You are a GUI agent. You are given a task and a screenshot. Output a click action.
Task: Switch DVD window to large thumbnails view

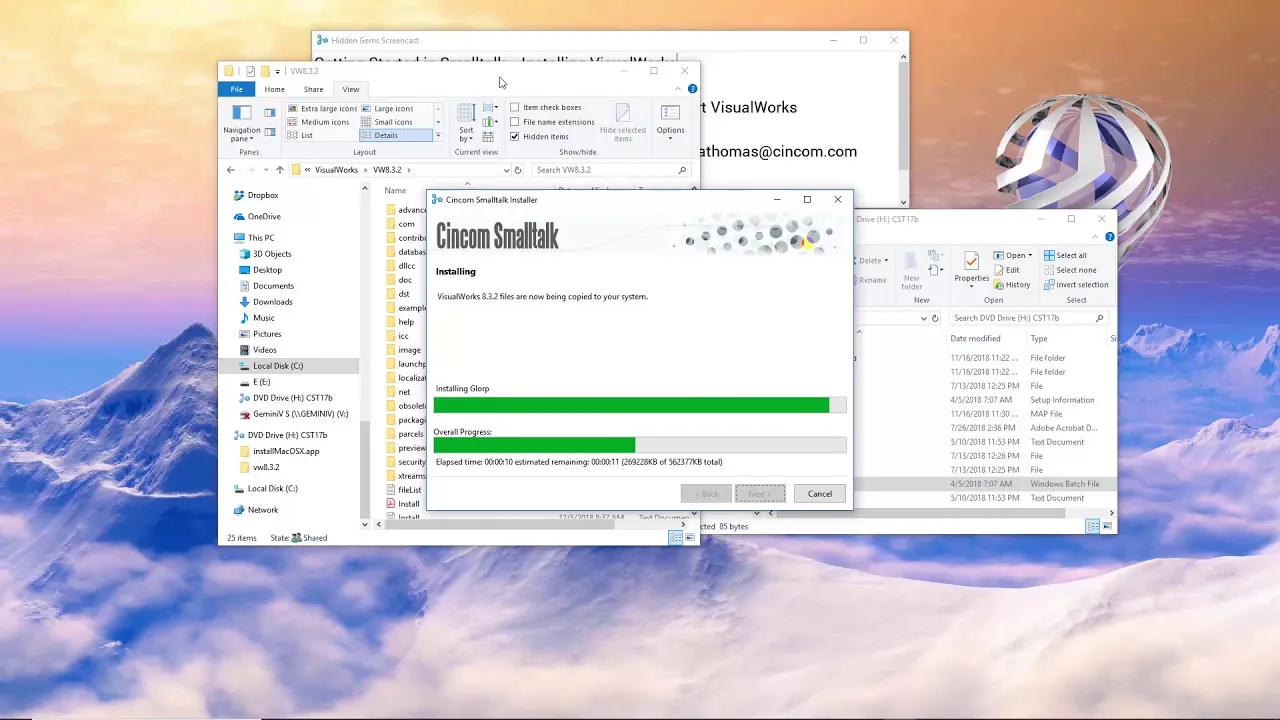1106,526
